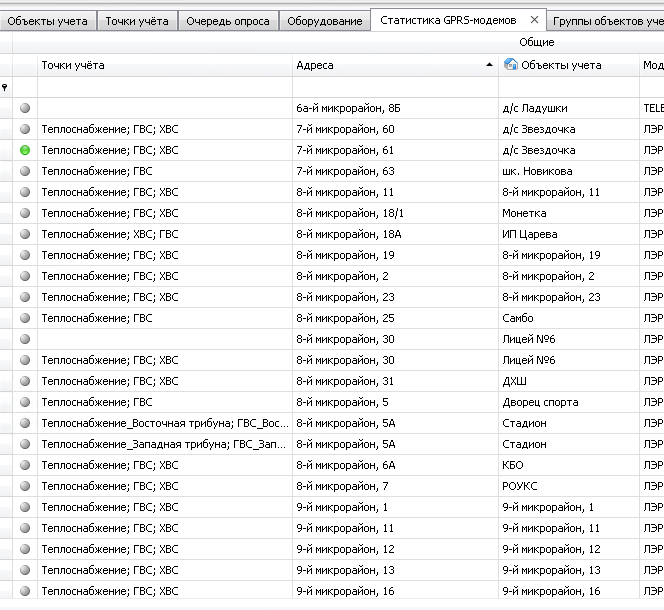The height and width of the screenshot is (610, 664).
Task: Click the status icon for 9-й микрорайон, 11 row
Action: pos(25,528)
